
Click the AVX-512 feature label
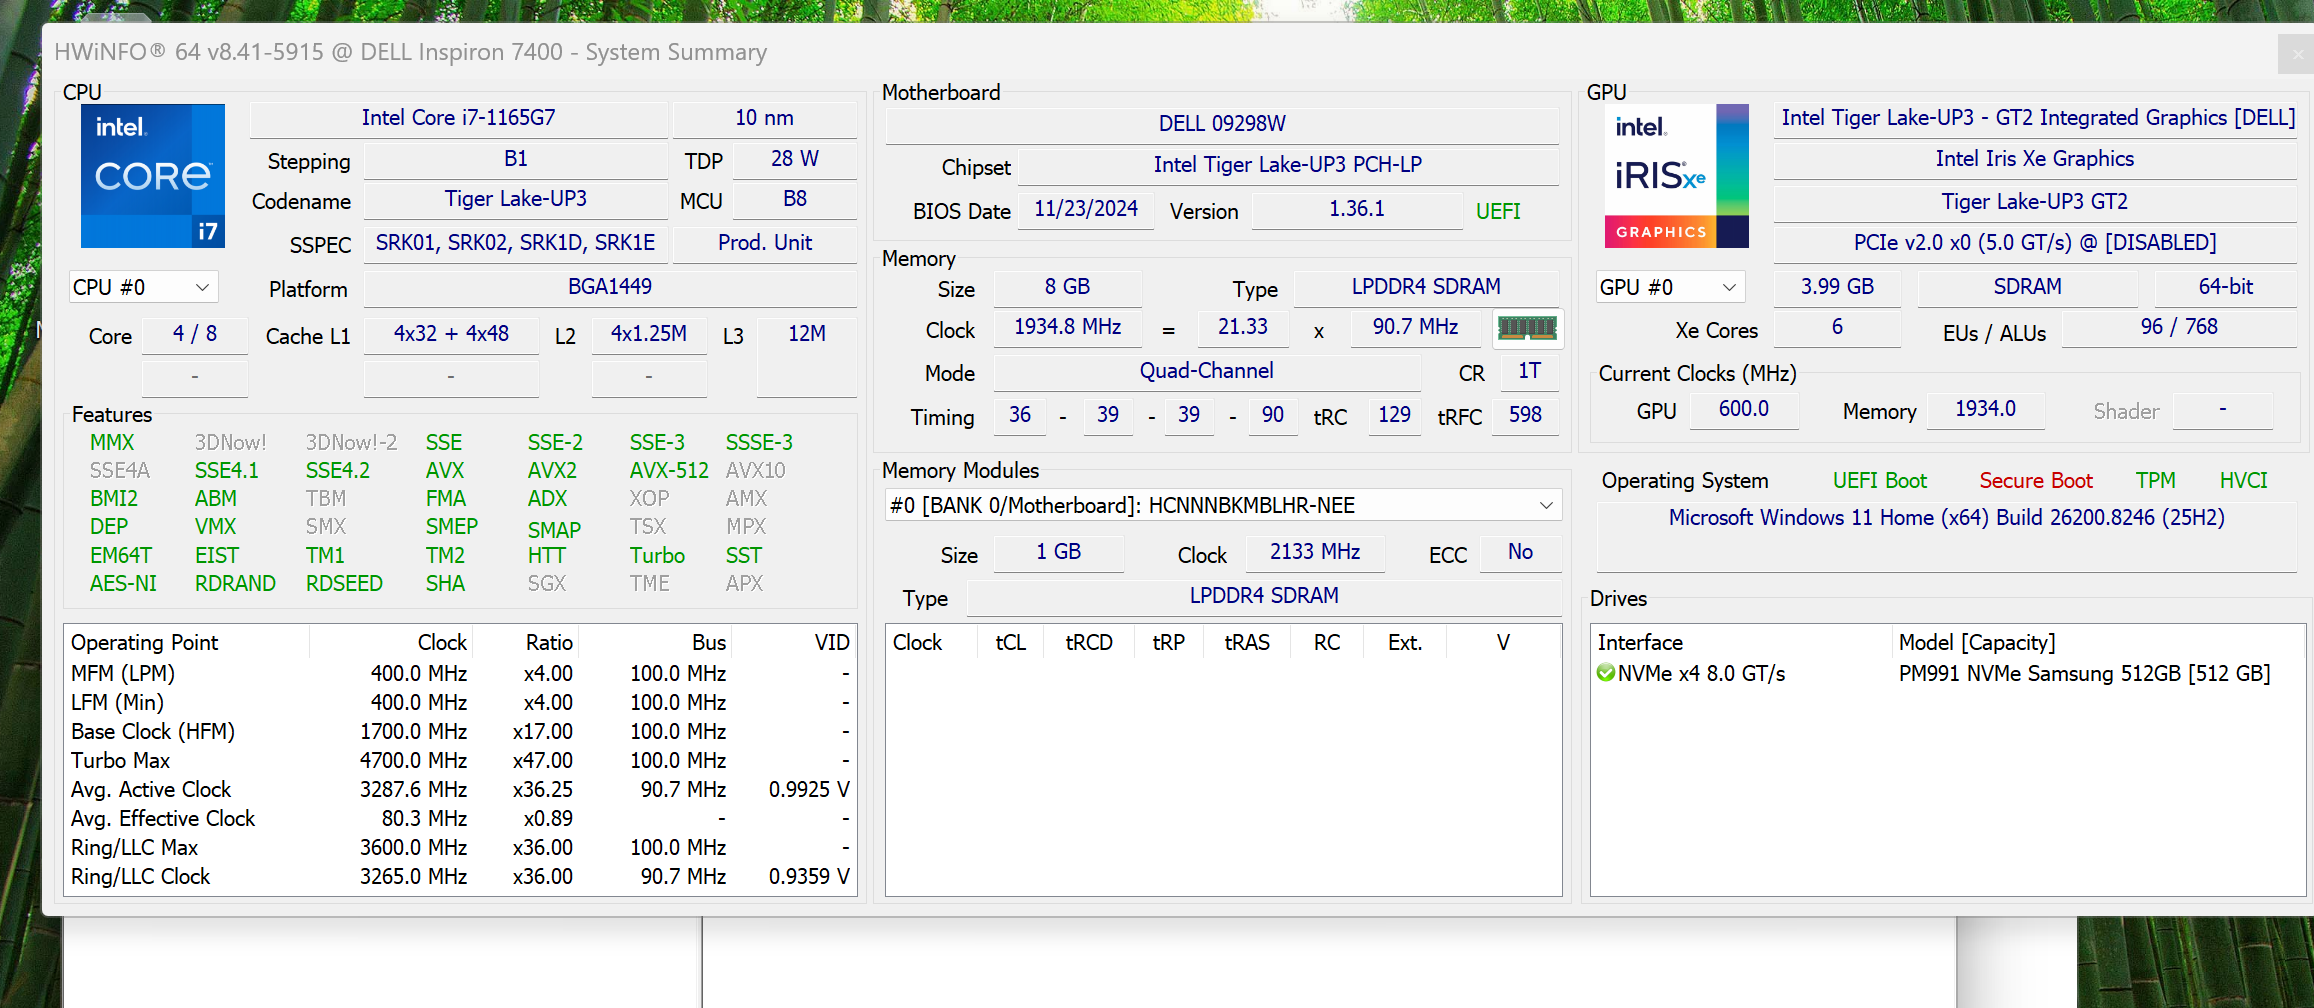point(669,471)
